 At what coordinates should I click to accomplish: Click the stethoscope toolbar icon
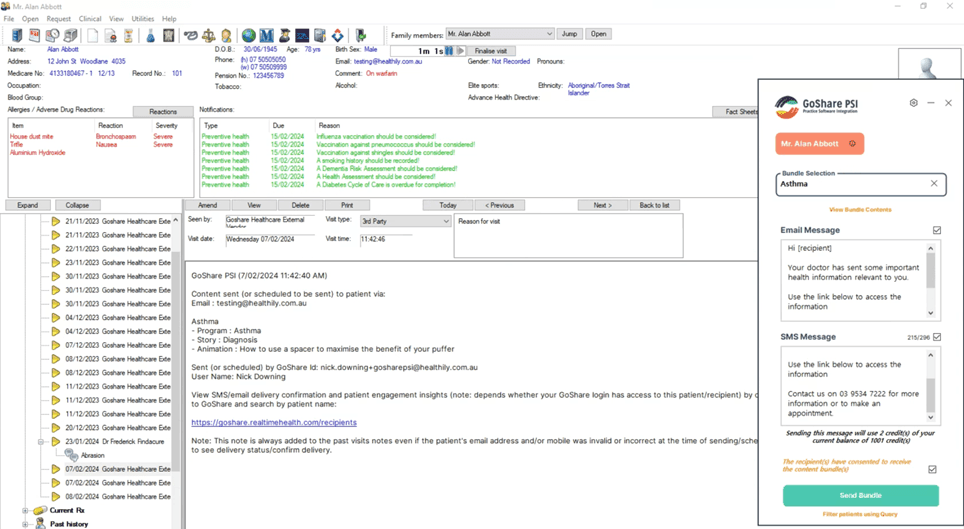click(191, 35)
